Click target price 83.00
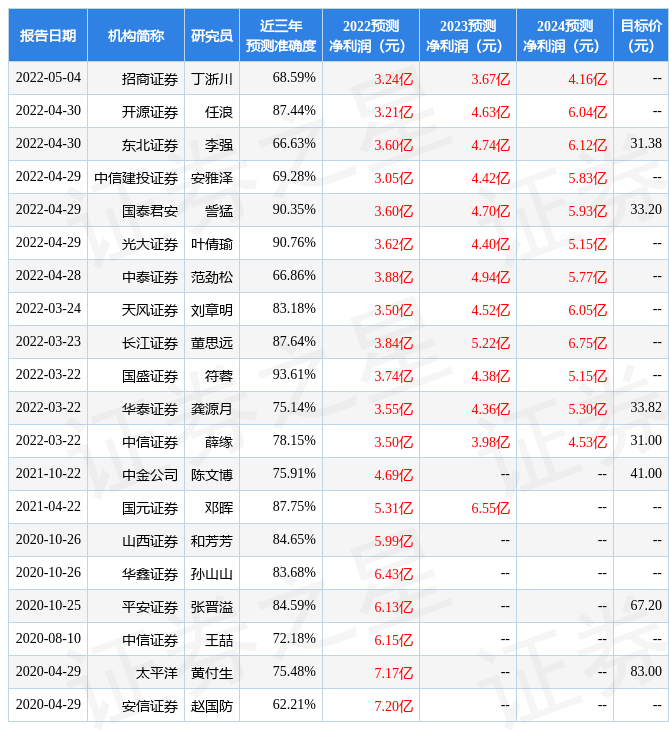 [646, 672]
